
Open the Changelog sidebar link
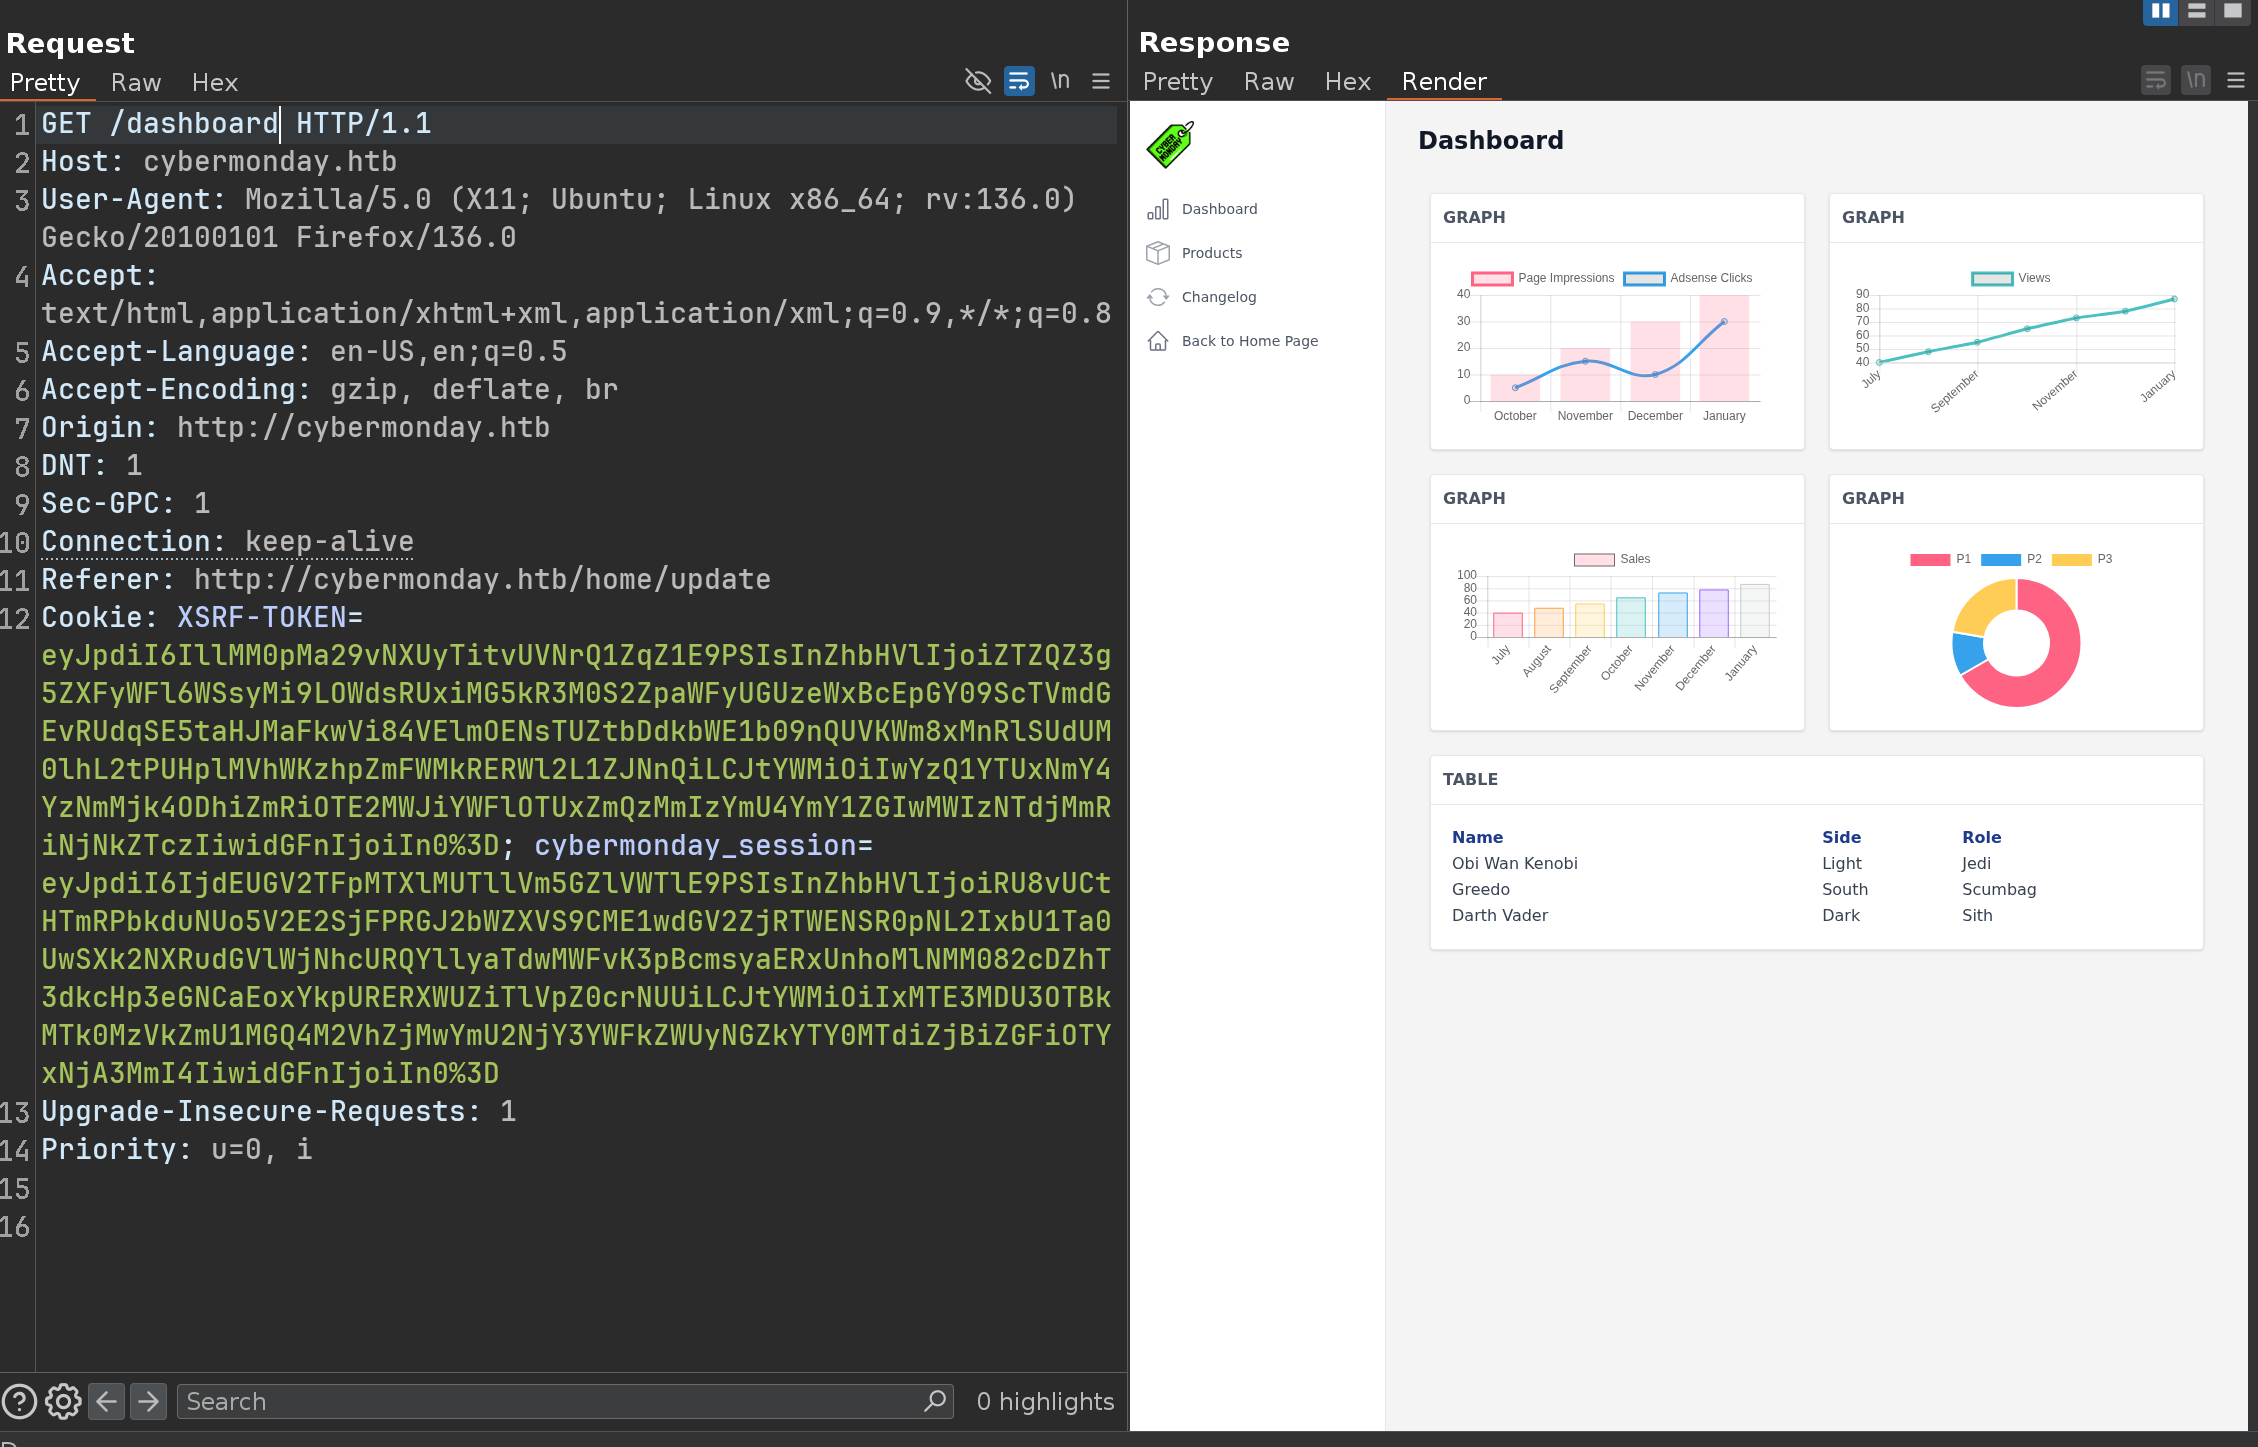1218,297
